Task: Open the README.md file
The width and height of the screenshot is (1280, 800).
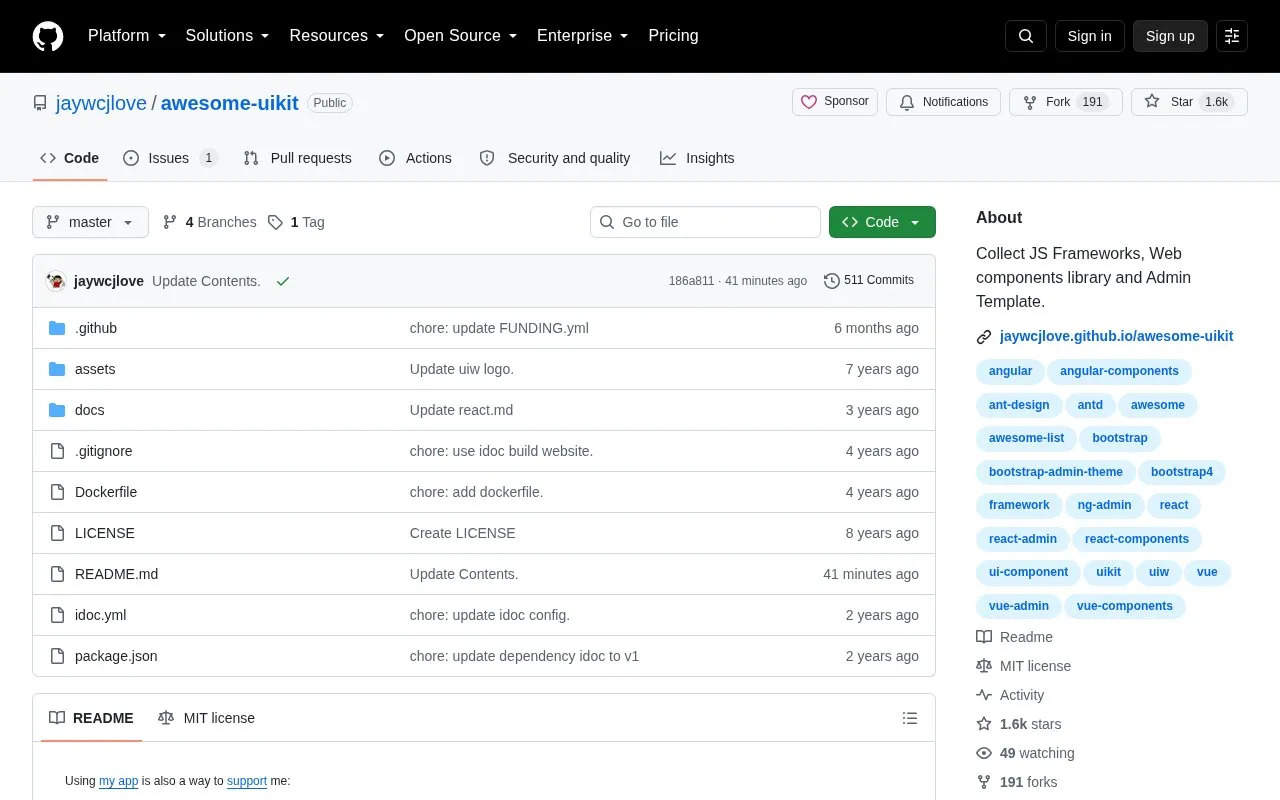Action: tap(116, 574)
